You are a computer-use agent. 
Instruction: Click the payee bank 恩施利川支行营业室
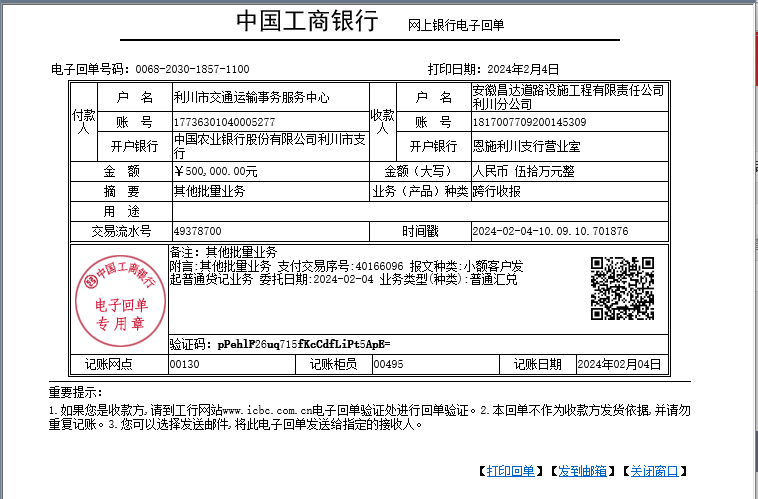coord(526,146)
